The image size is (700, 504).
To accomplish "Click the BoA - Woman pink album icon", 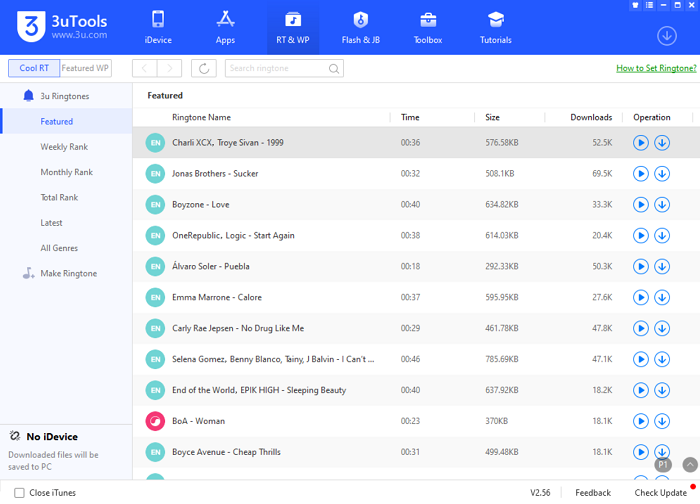I will tap(155, 421).
